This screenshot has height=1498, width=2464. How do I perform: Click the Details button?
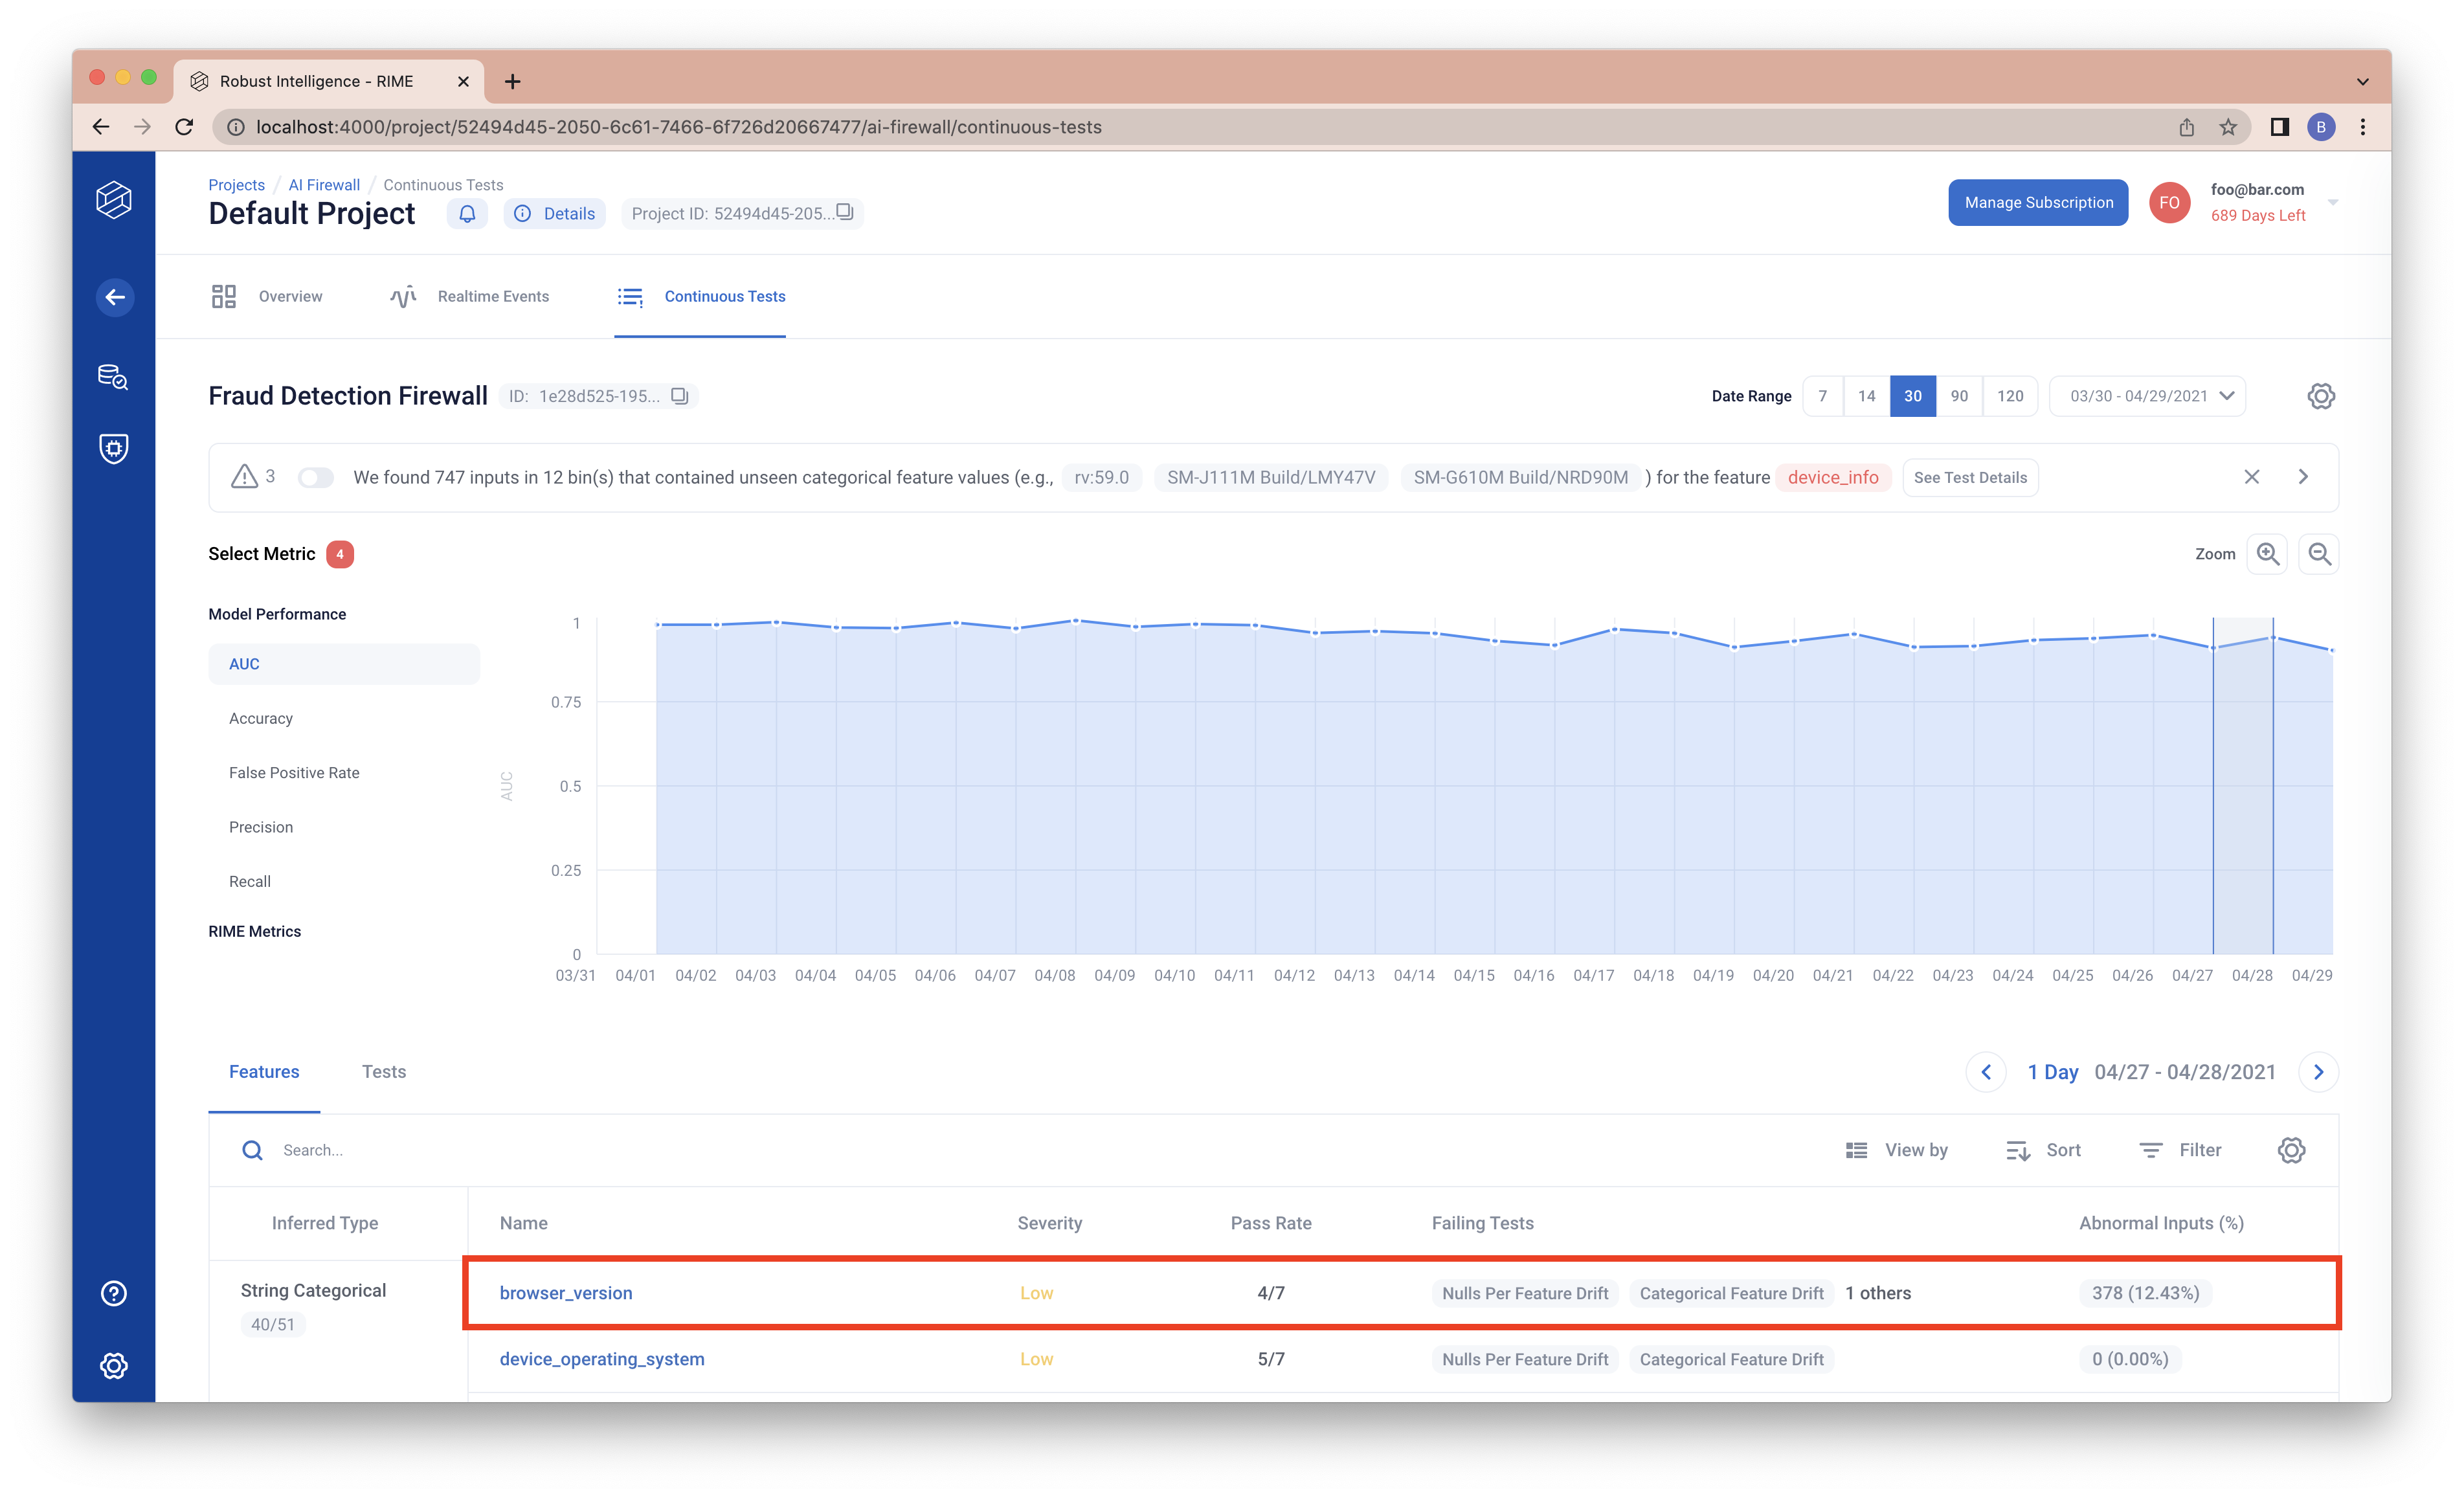click(554, 214)
